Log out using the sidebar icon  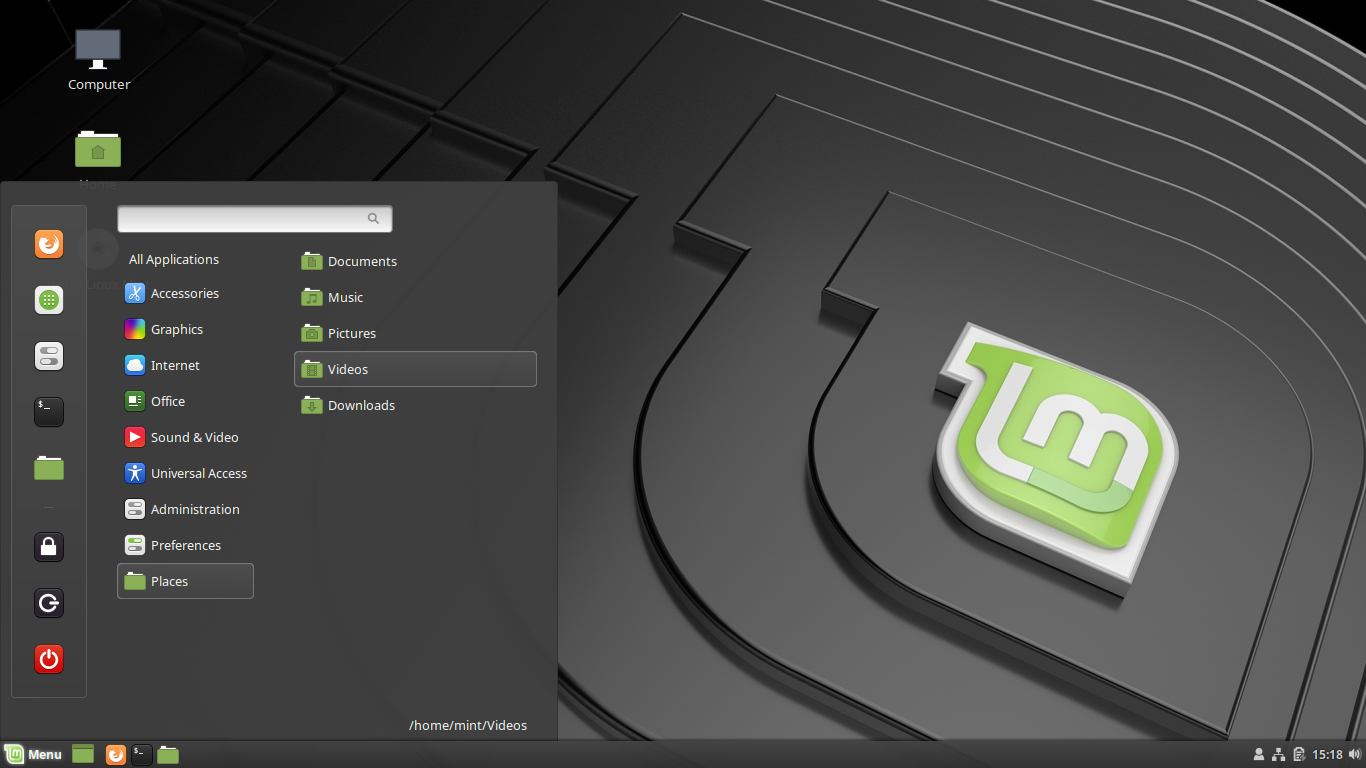click(x=48, y=602)
